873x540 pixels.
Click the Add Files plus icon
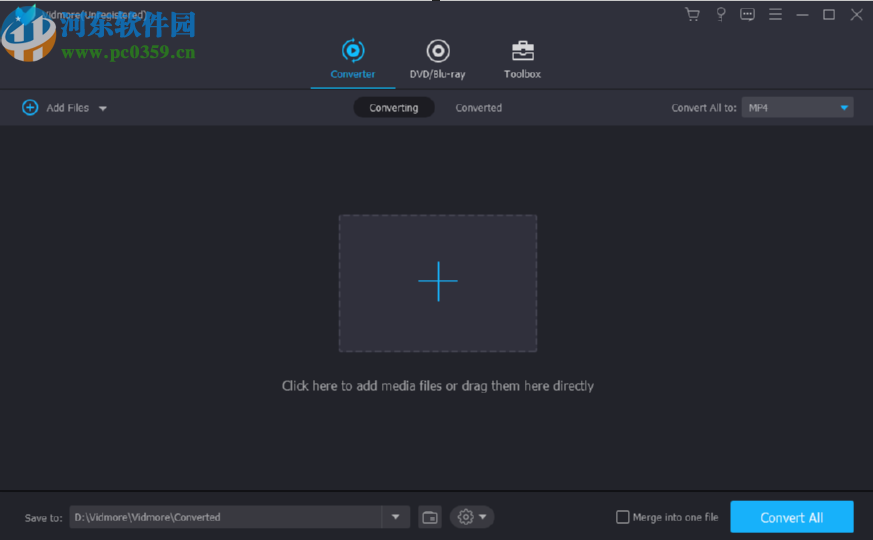click(30, 107)
